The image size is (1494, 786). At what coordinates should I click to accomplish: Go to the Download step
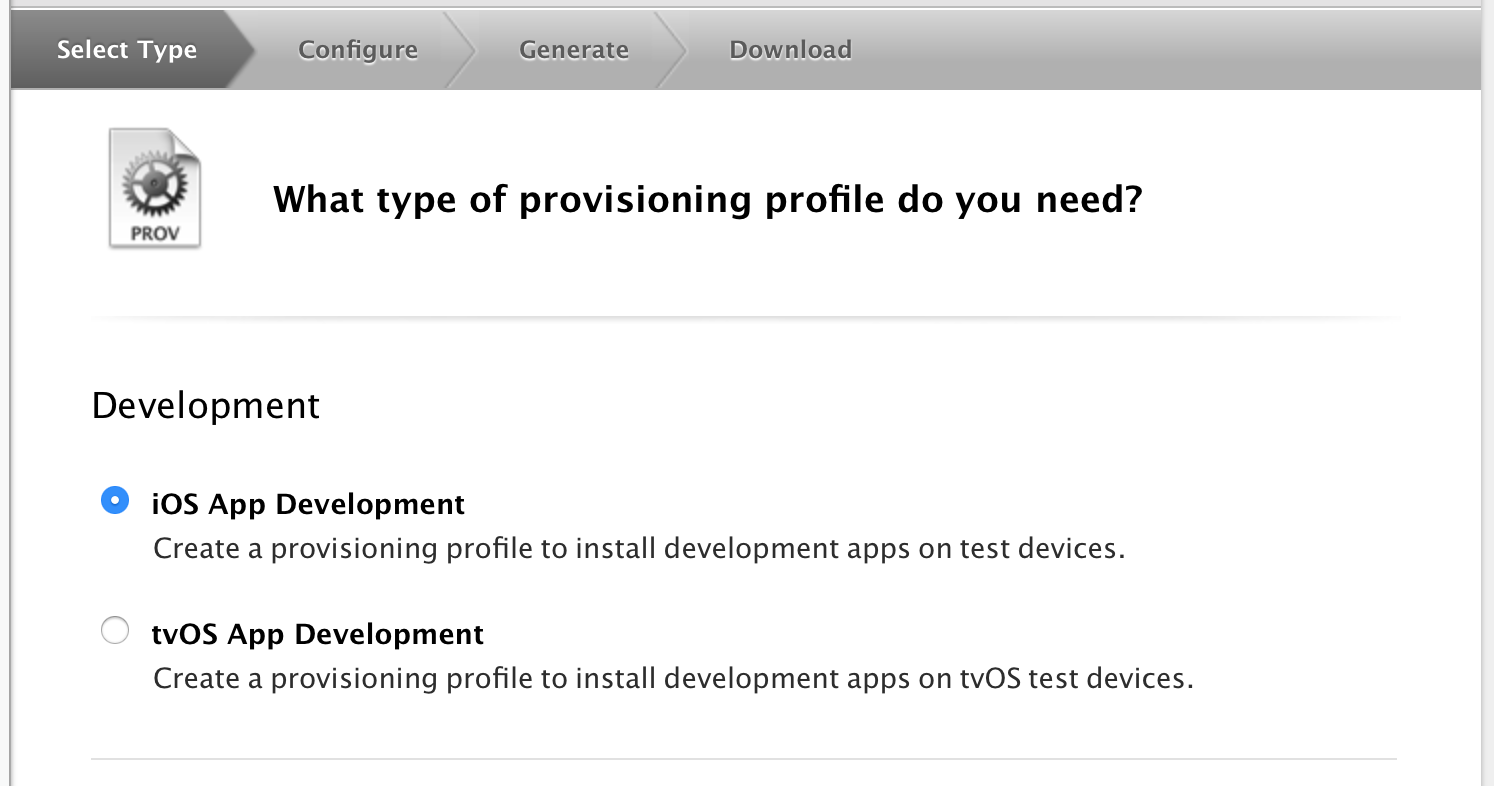790,50
